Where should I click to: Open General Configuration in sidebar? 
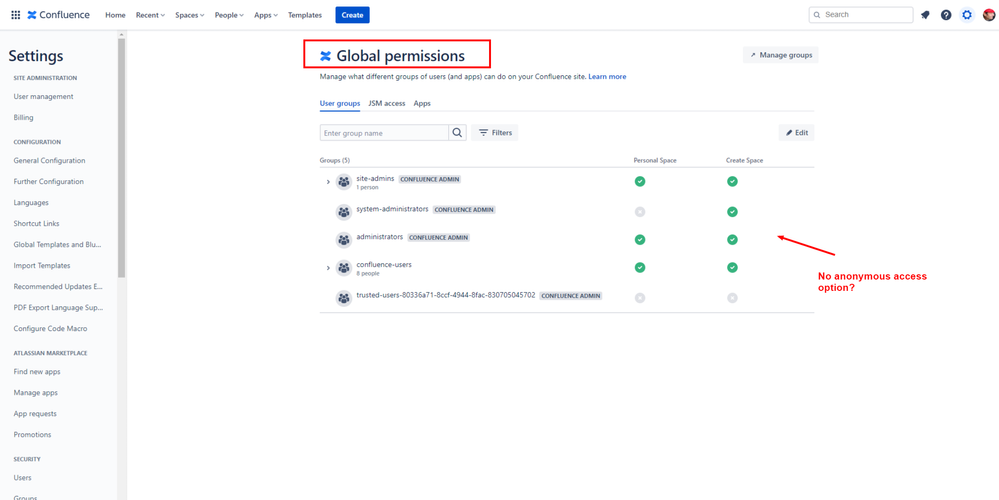coord(49,161)
